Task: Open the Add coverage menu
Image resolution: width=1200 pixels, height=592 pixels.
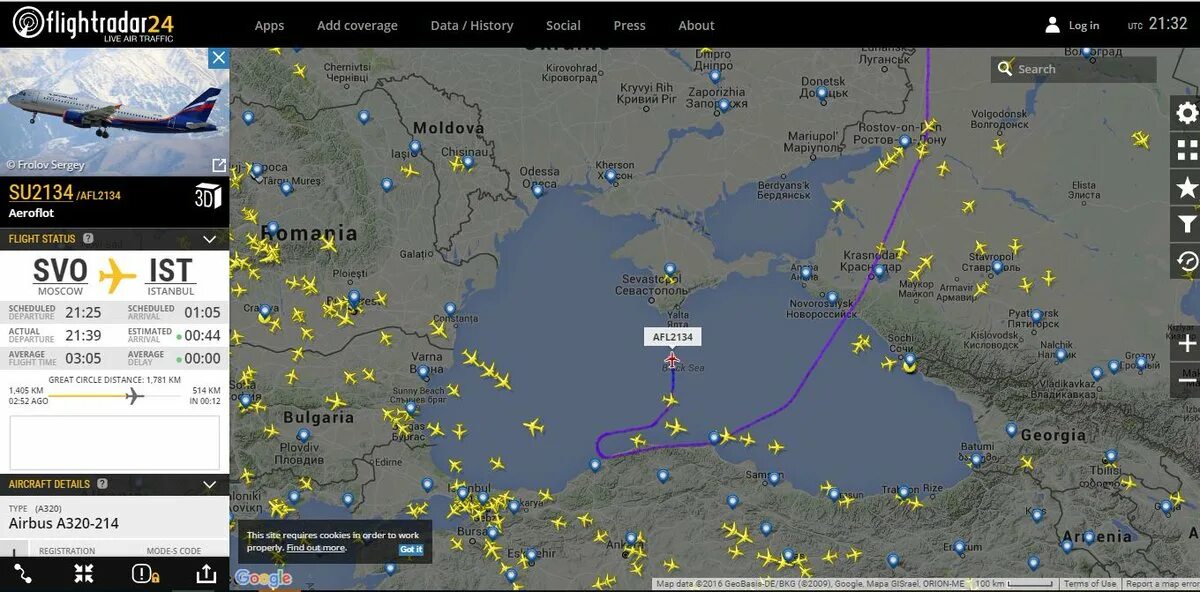Action: coord(357,26)
